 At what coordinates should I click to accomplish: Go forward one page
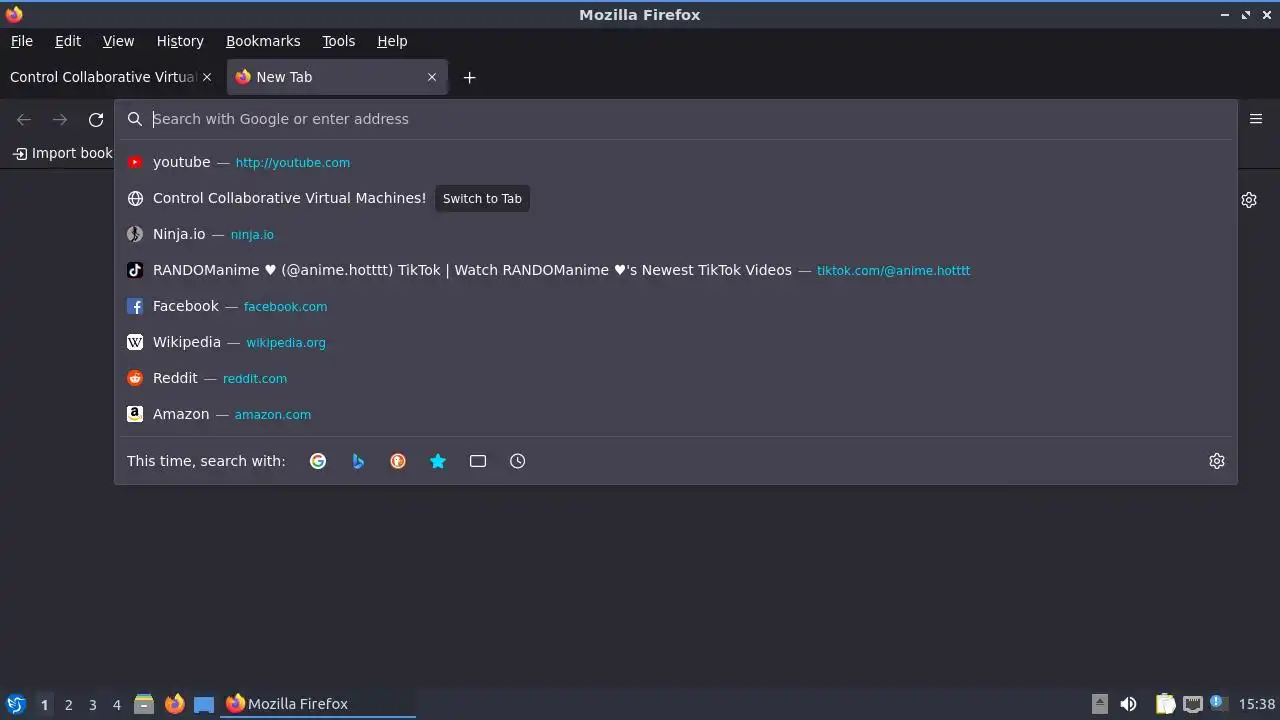point(60,120)
